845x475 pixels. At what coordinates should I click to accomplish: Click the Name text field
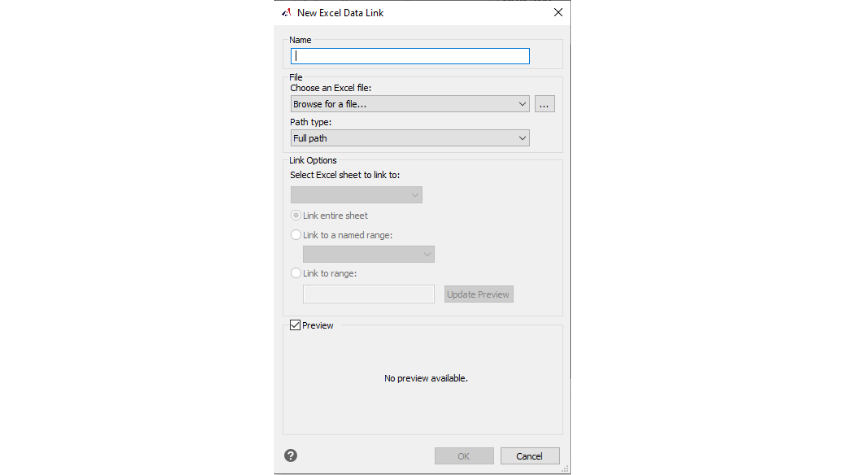click(410, 56)
